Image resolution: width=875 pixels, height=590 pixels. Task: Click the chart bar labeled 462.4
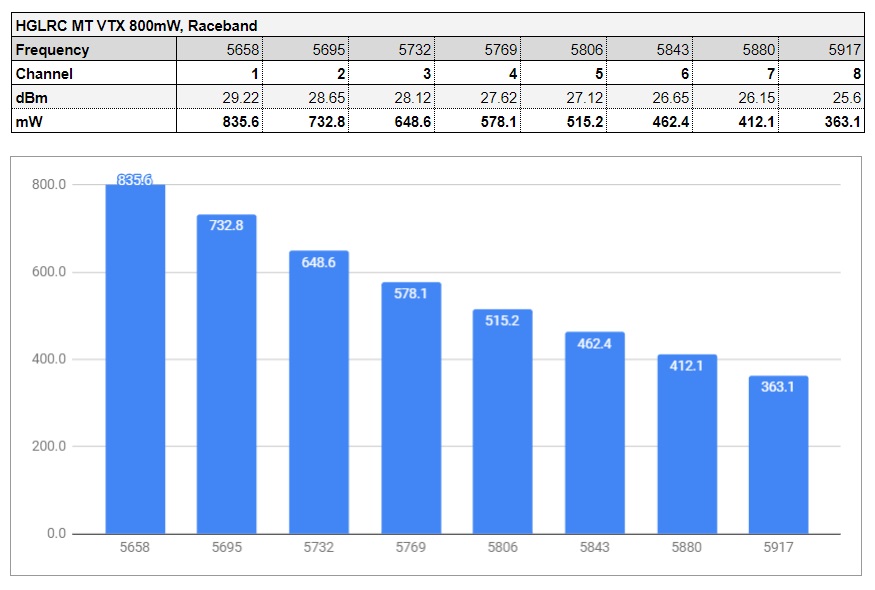[594, 433]
